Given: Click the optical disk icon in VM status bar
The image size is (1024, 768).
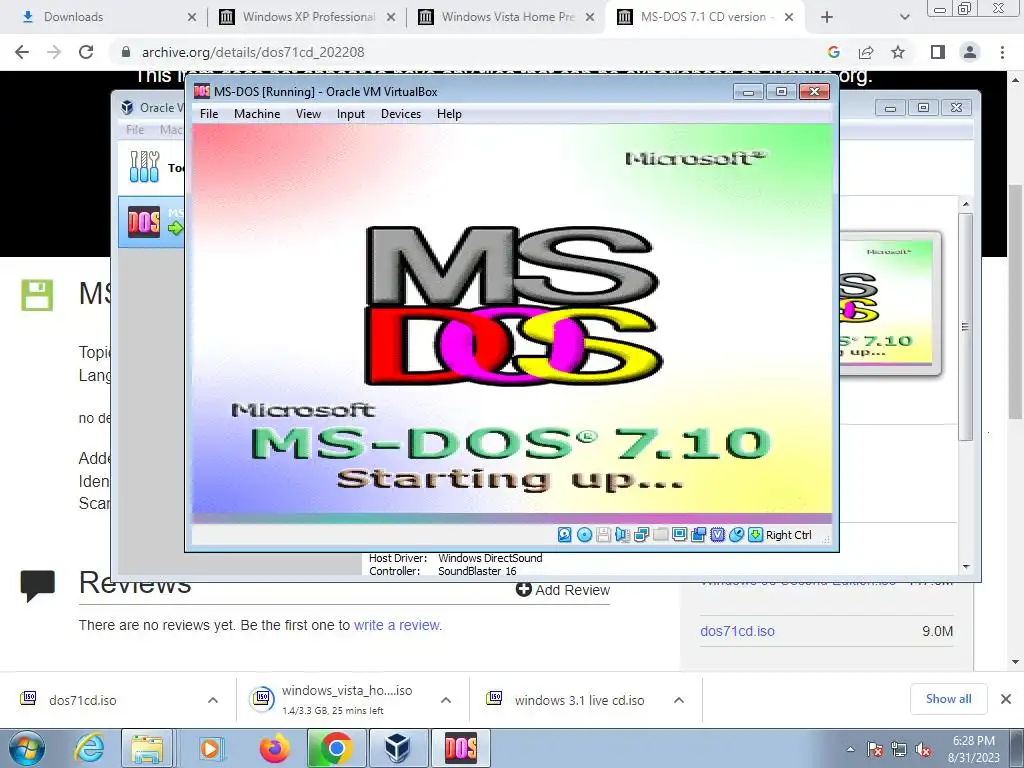Looking at the screenshot, I should 584,535.
